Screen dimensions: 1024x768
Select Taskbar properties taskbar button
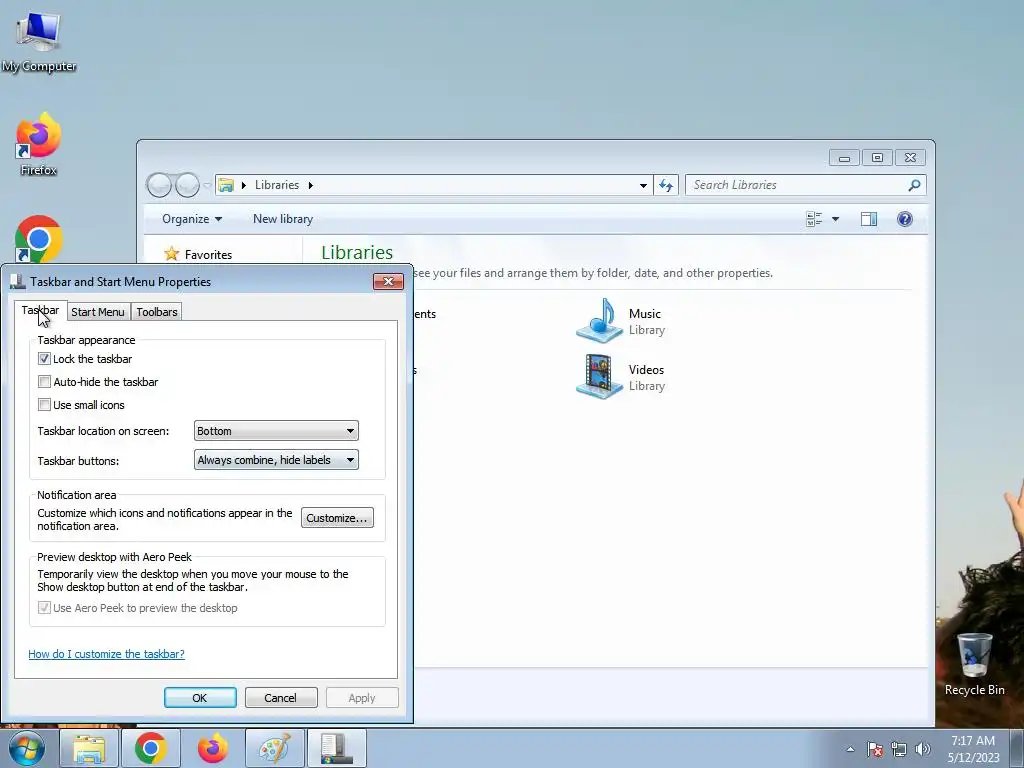coord(337,748)
